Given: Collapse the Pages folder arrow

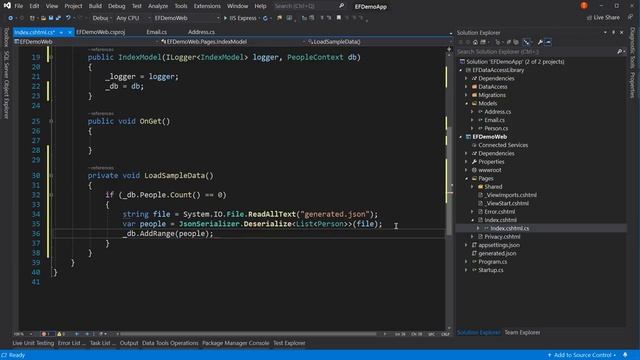Looking at the screenshot, I should point(467,179).
